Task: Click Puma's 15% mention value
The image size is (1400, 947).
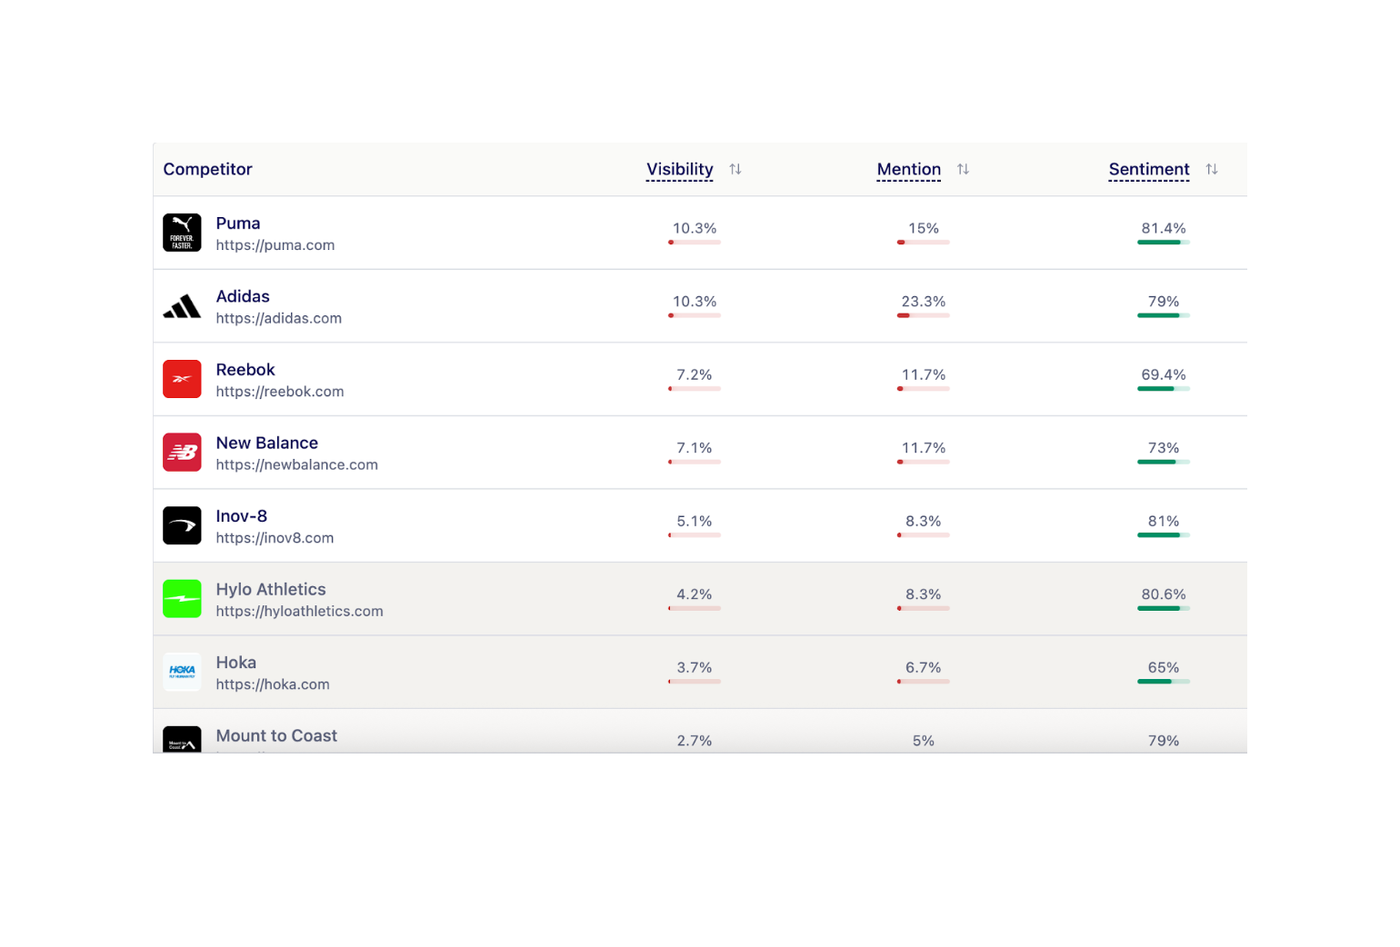Action: click(923, 228)
